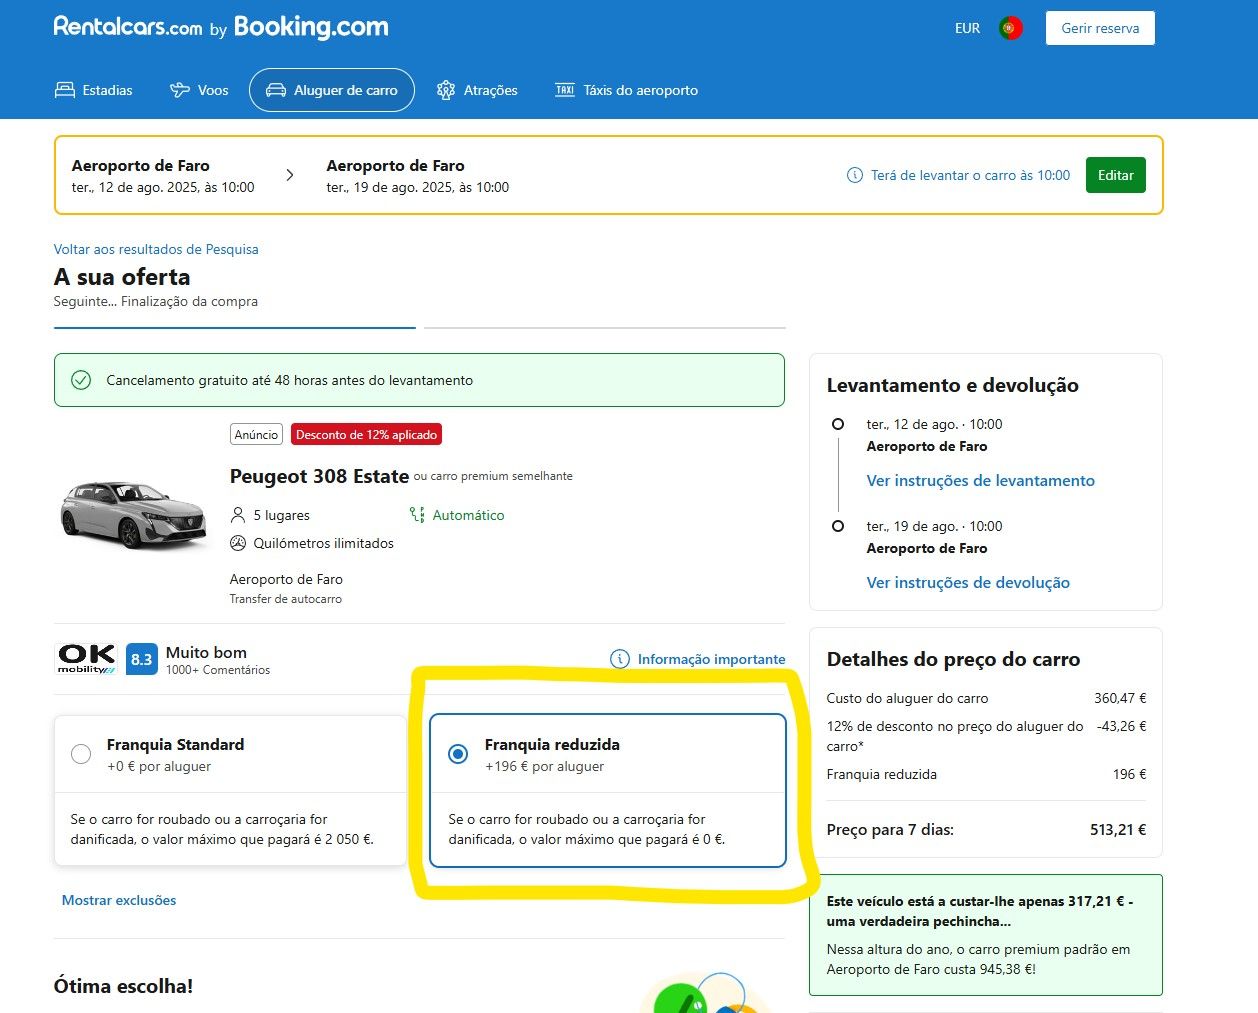Open the 'Terá de levantar o carro às 10:00' notice
This screenshot has width=1258, height=1013.
(970, 175)
